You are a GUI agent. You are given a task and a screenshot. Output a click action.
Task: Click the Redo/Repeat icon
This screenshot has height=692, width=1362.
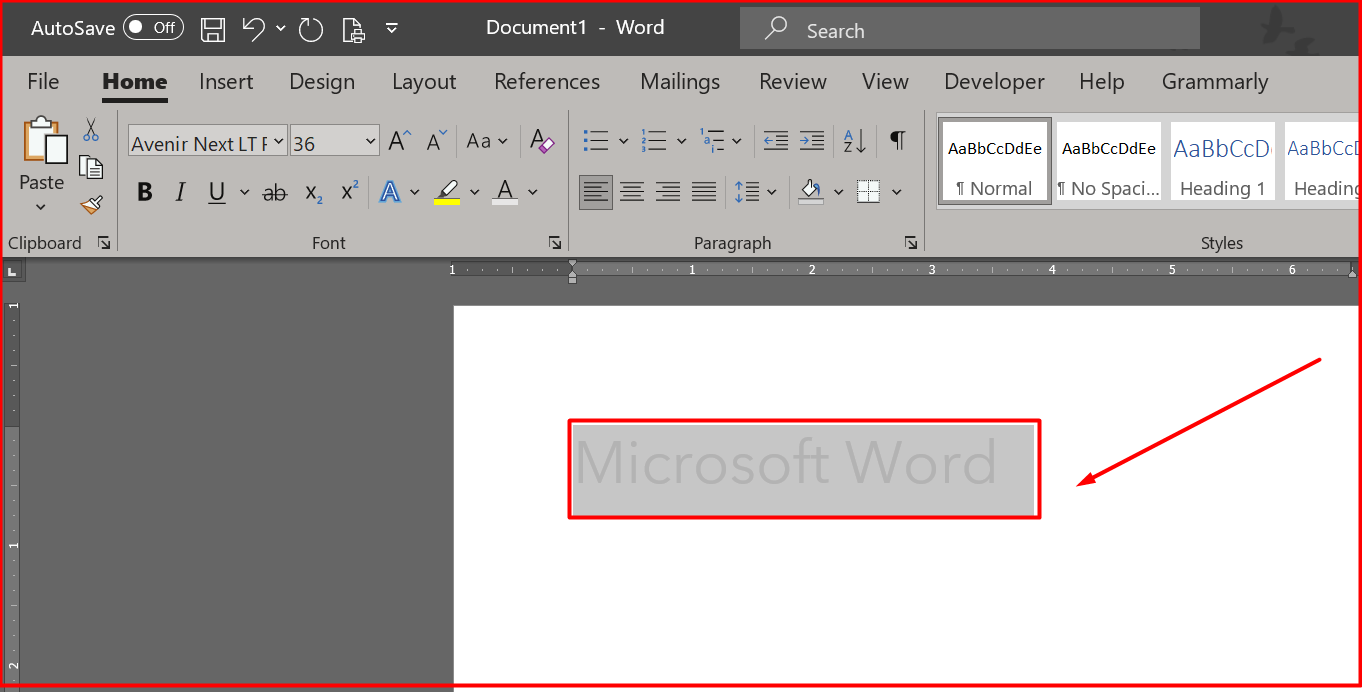[311, 30]
